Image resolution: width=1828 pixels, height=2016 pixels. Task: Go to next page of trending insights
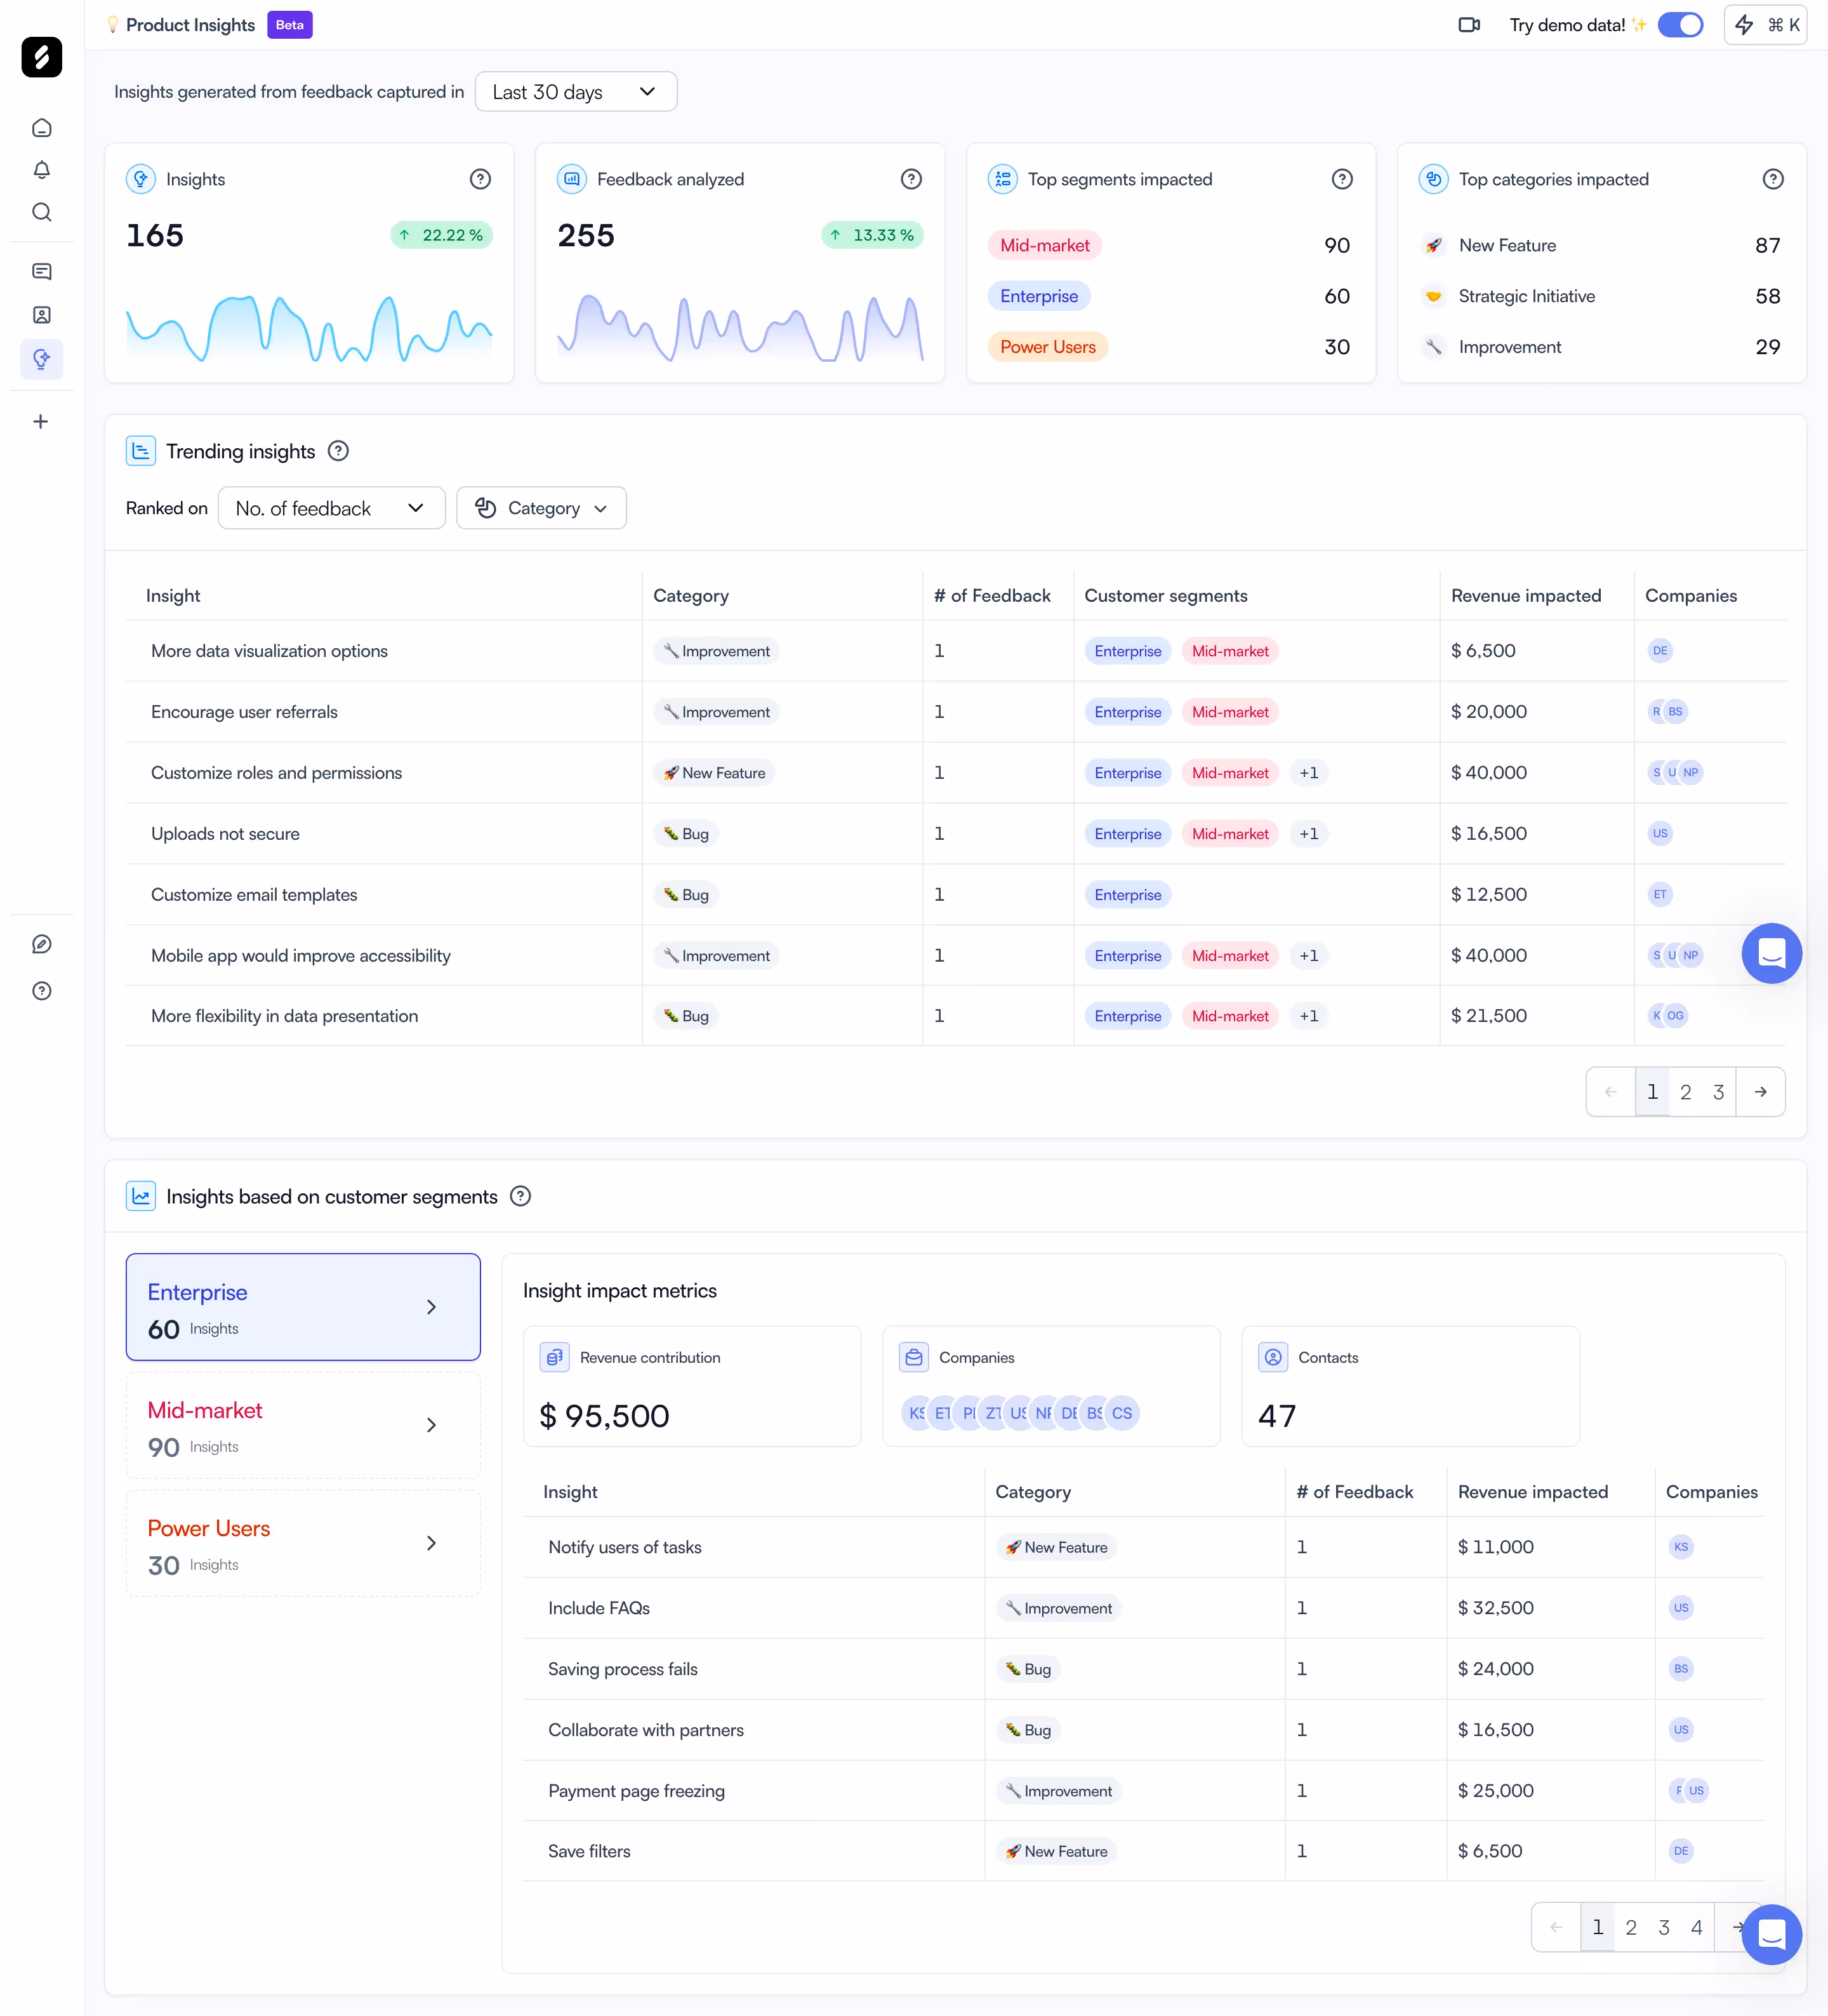click(x=1762, y=1091)
